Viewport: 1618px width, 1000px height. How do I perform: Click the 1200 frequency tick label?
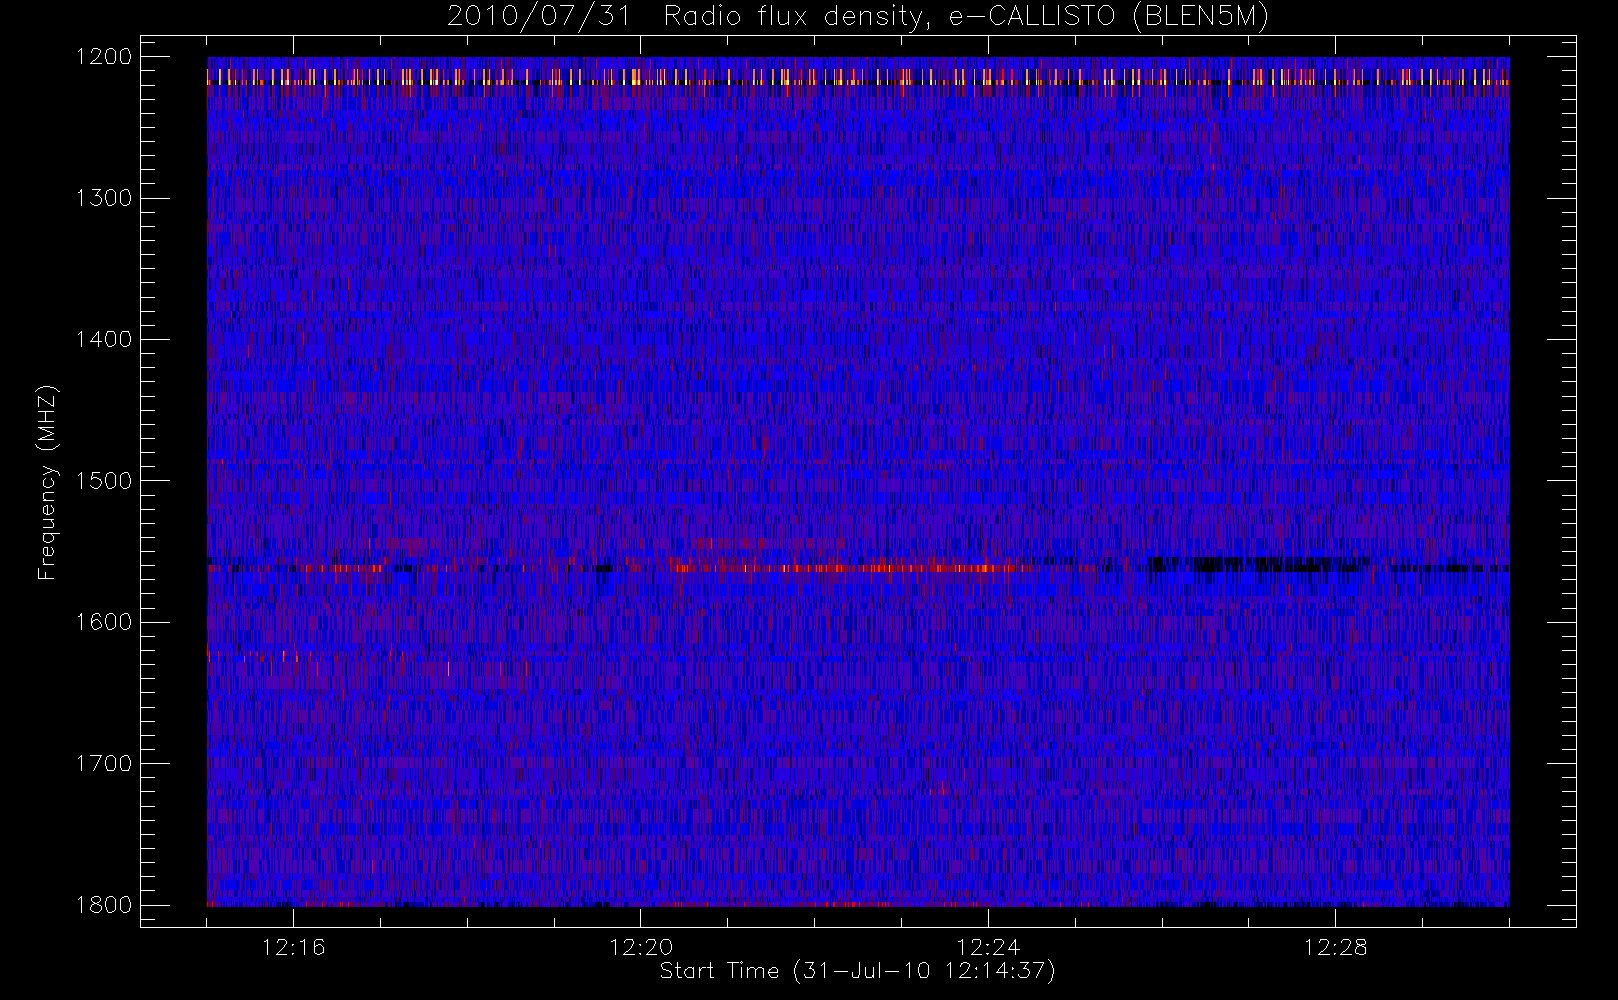(104, 57)
